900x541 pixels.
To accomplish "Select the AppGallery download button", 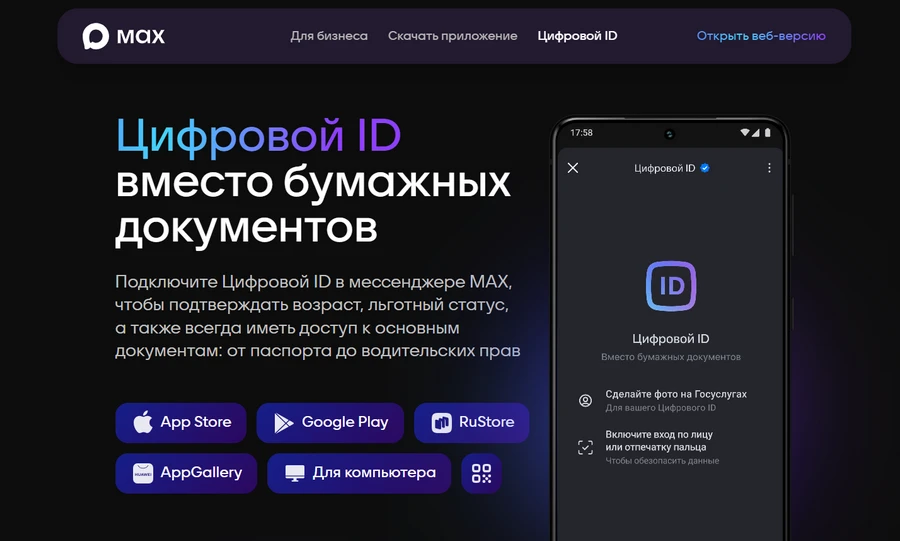I will pos(186,473).
